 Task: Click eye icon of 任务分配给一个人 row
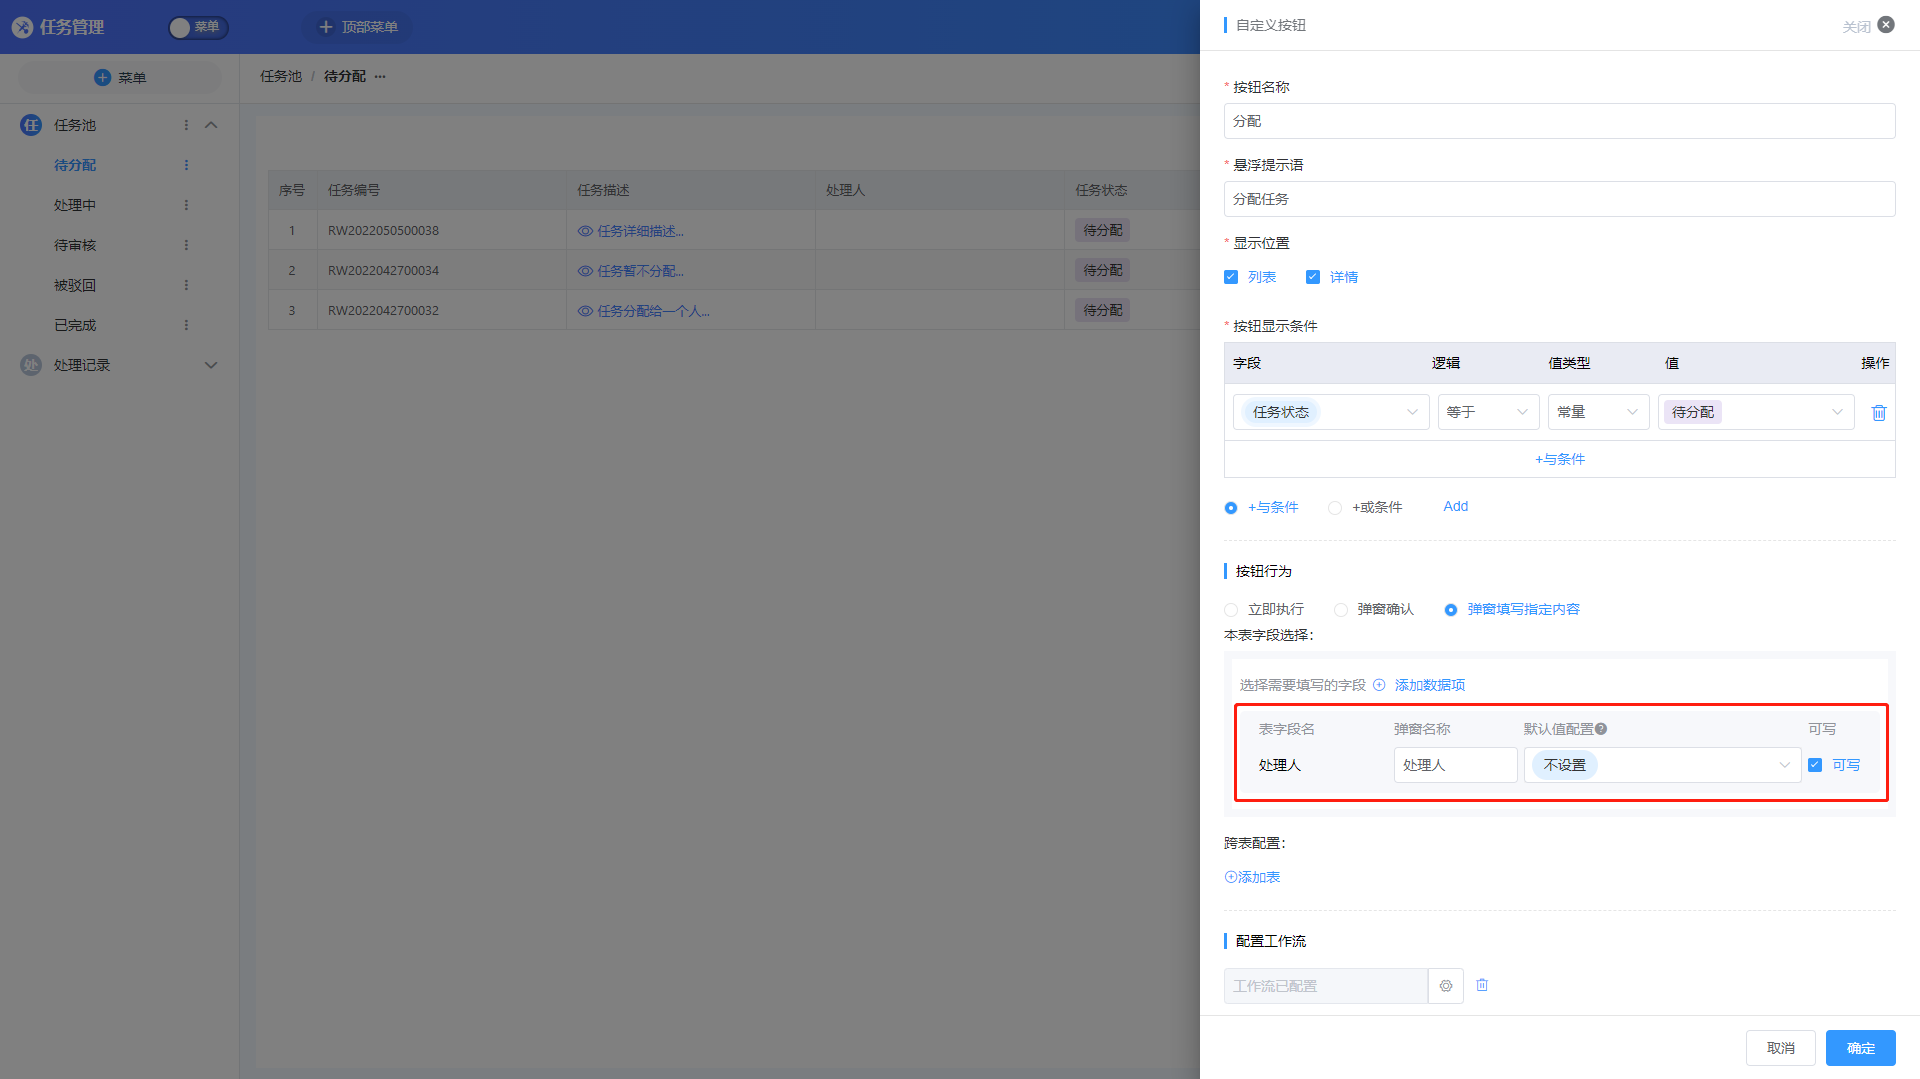click(585, 311)
